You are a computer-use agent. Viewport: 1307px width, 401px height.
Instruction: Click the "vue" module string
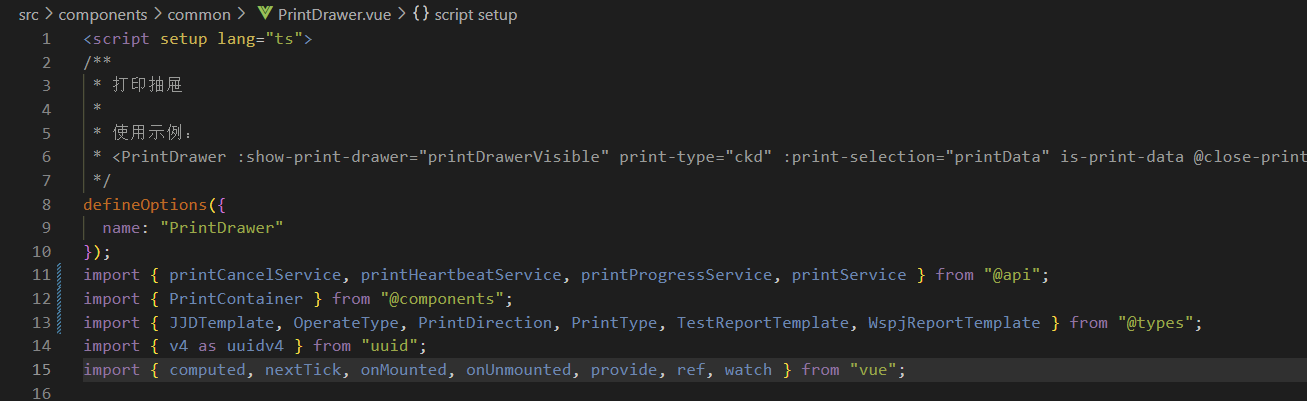point(874,370)
